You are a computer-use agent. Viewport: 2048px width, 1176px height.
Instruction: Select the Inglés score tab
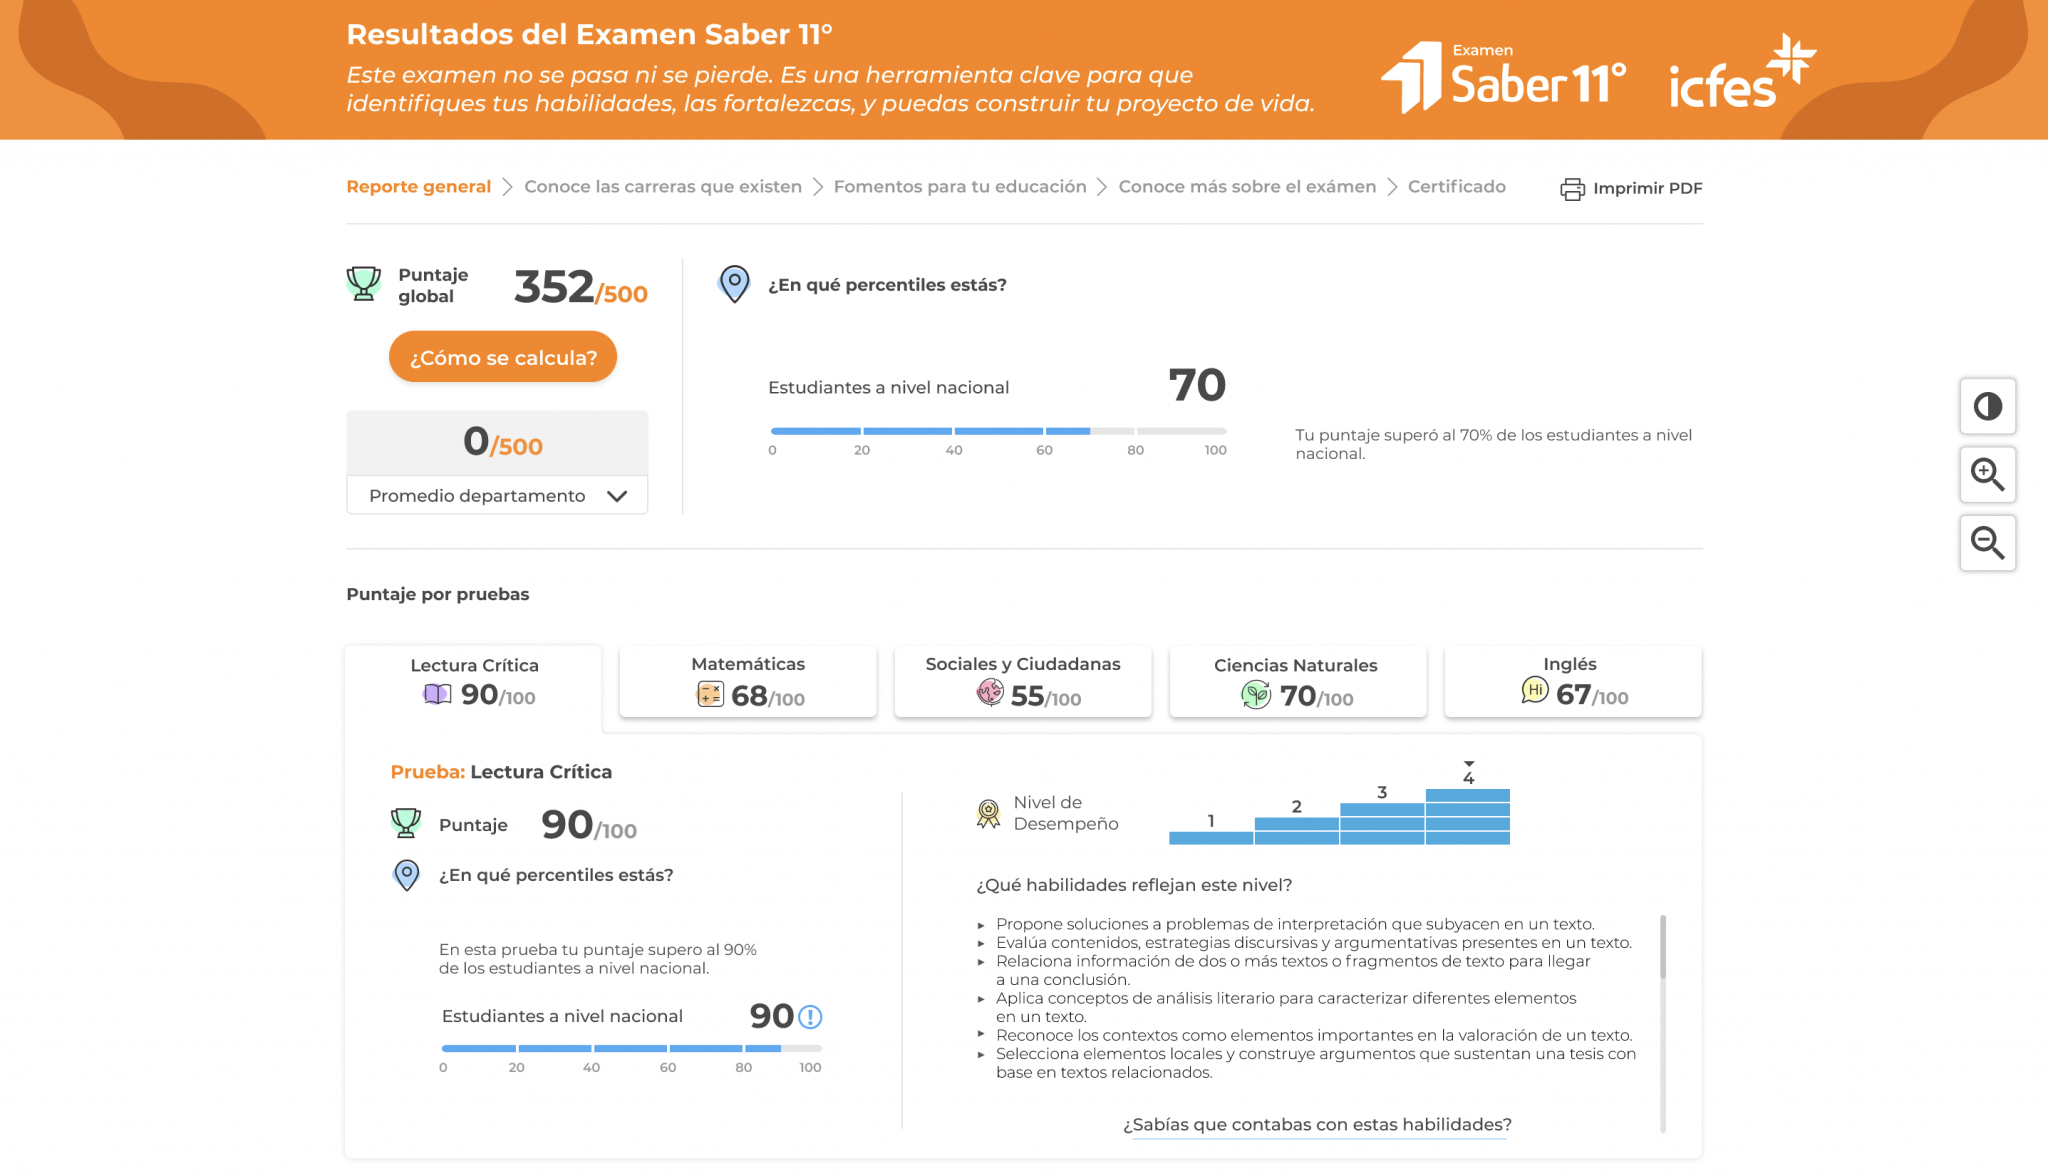click(1572, 682)
